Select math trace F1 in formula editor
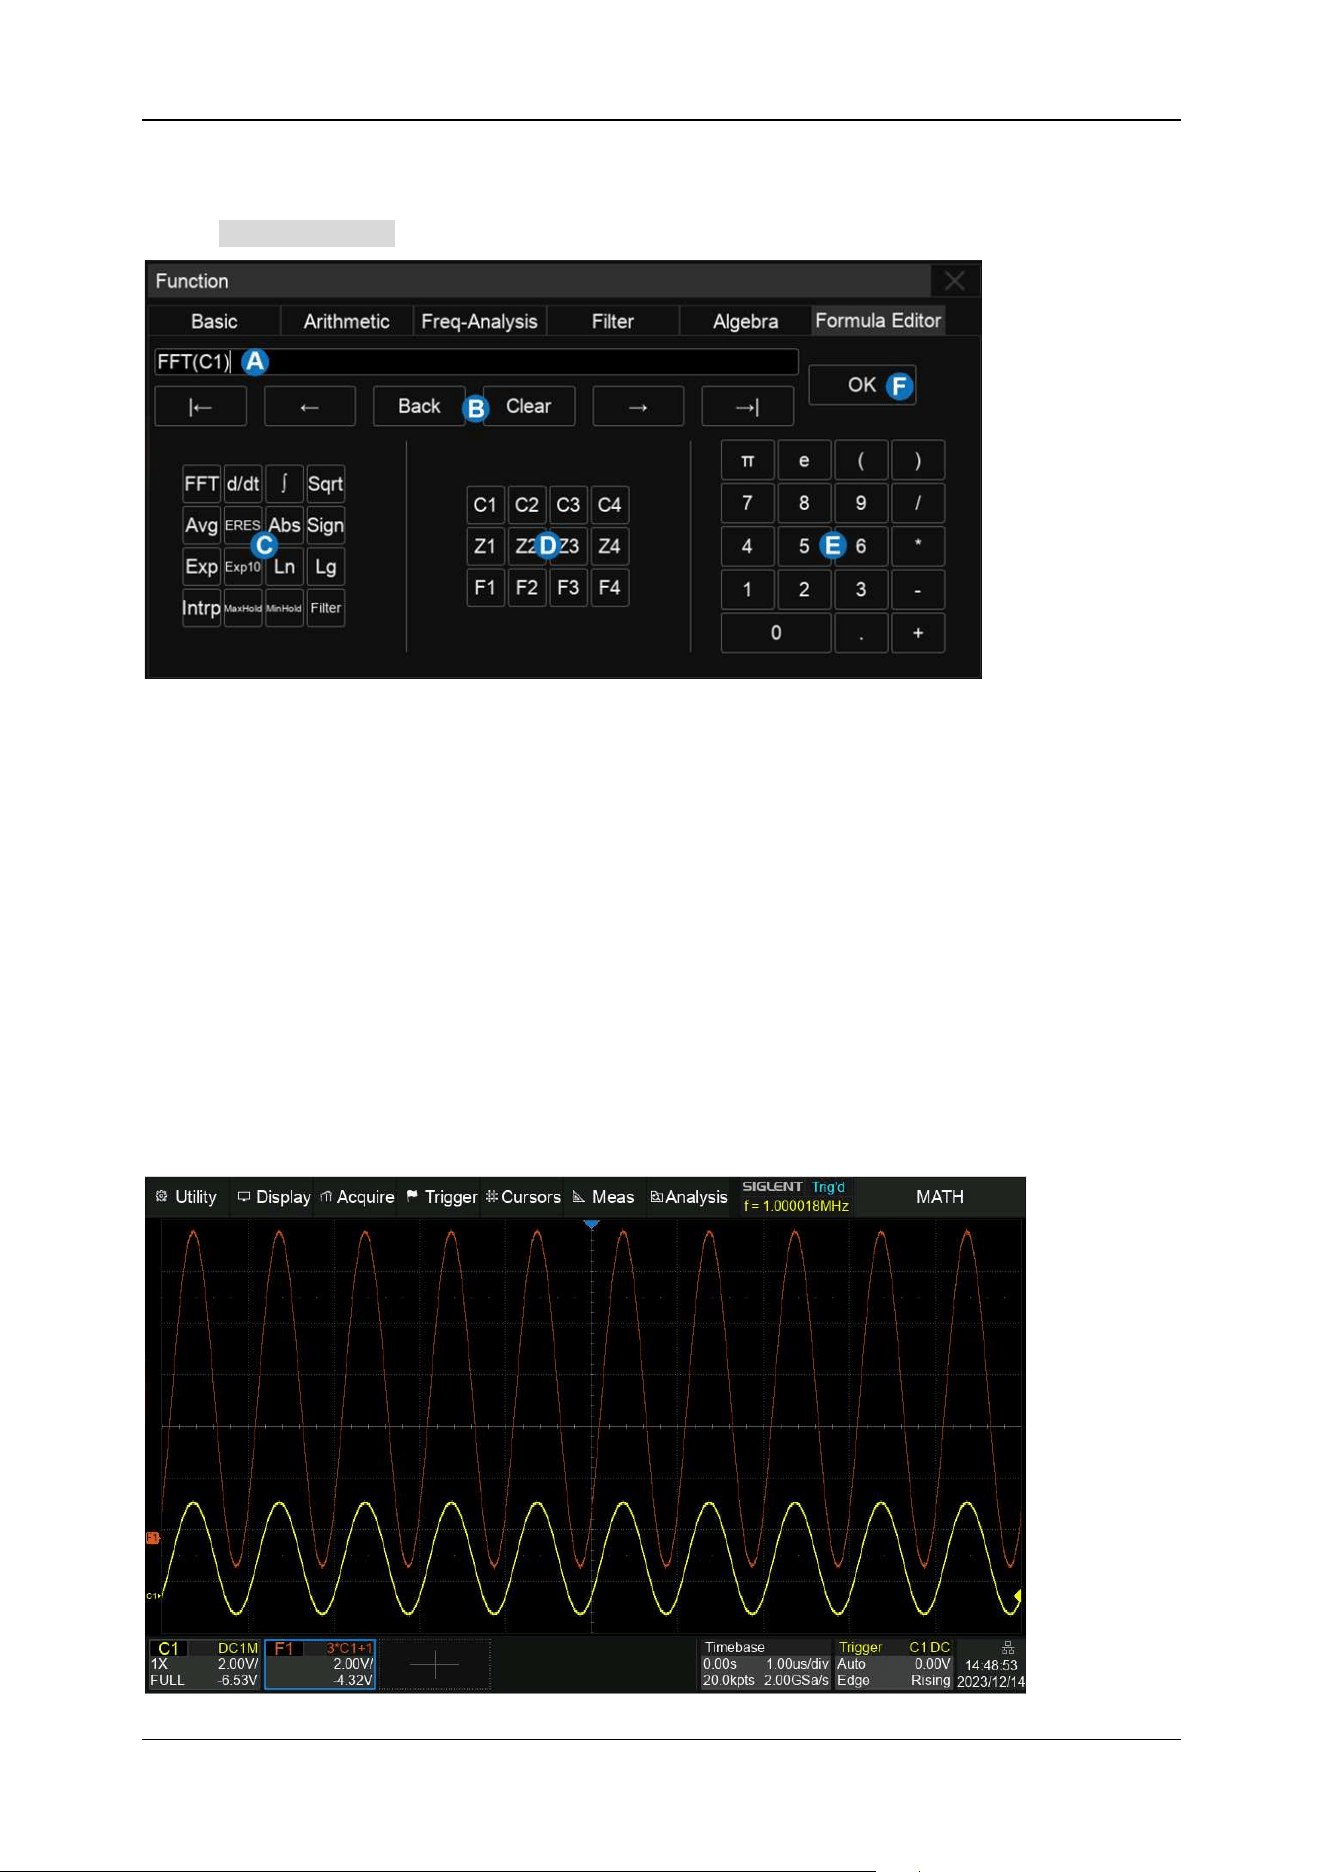 pos(485,588)
